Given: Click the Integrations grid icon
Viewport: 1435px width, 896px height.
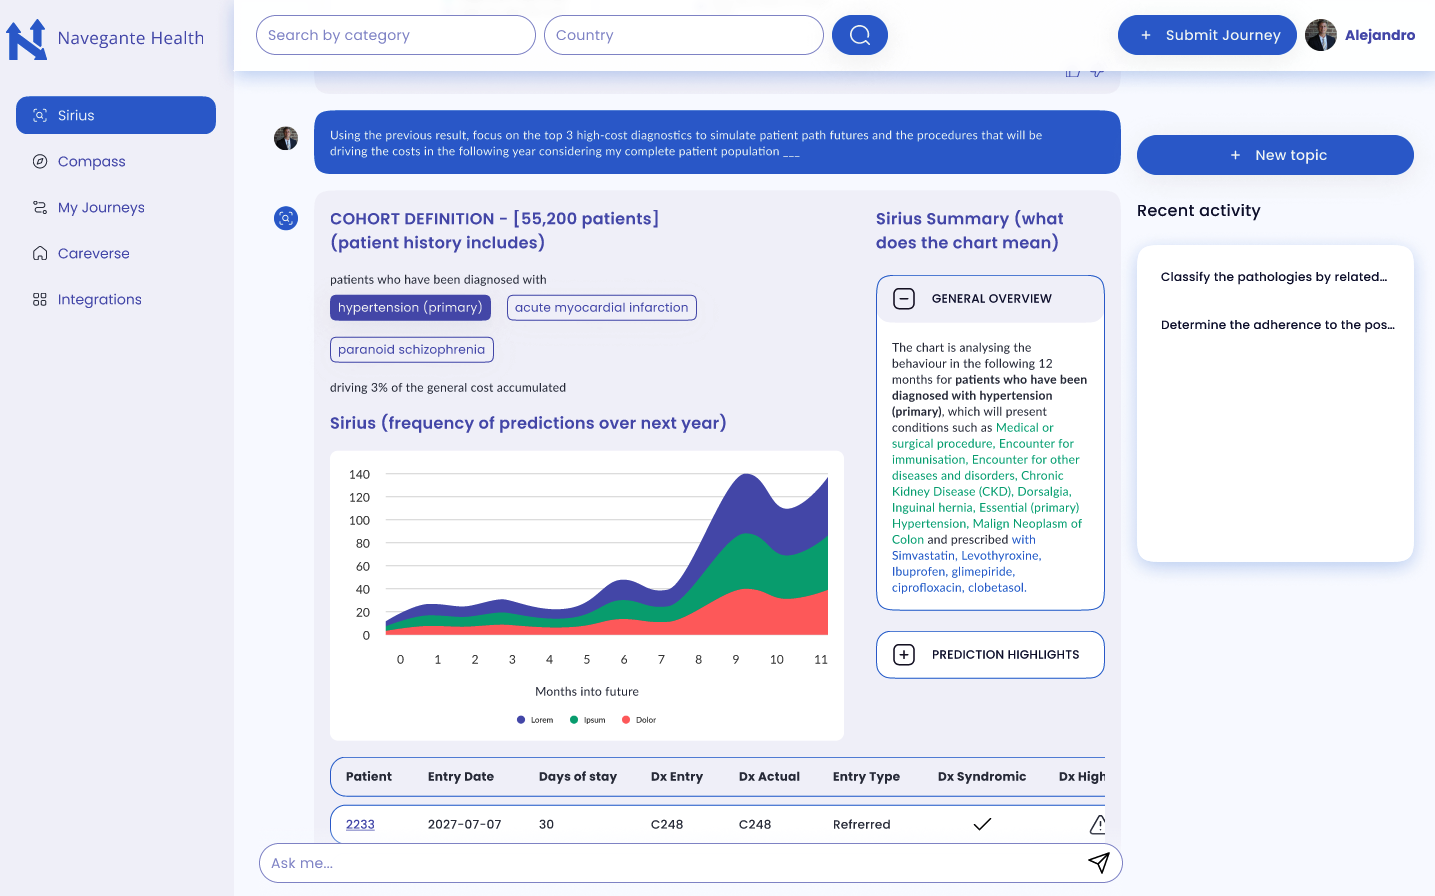Looking at the screenshot, I should pos(40,299).
